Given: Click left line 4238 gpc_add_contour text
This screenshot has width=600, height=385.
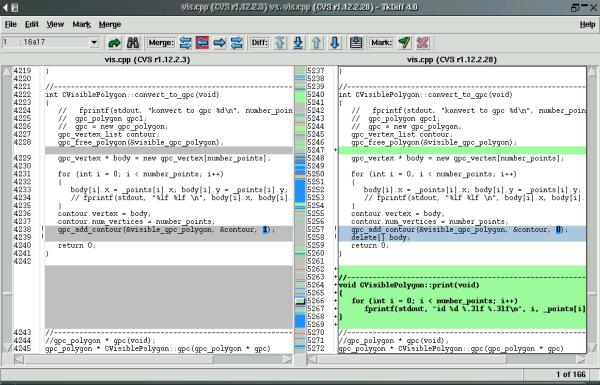Looking at the screenshot, I should click(x=166, y=230).
